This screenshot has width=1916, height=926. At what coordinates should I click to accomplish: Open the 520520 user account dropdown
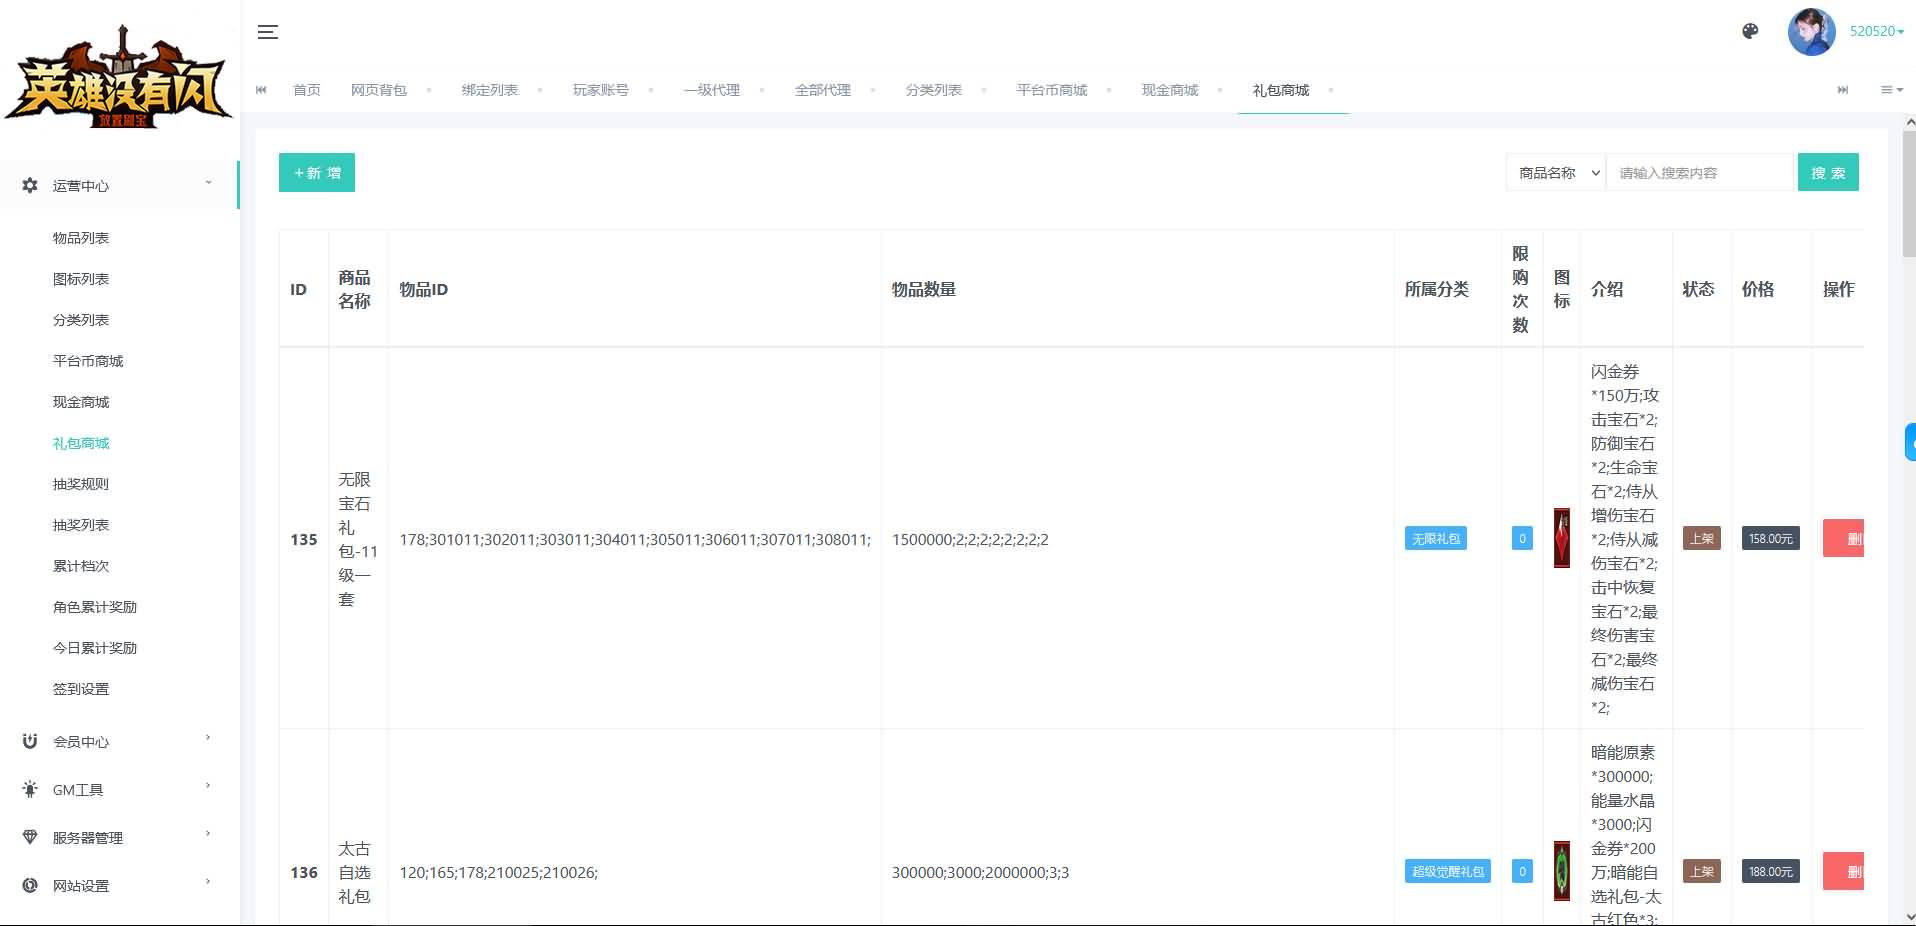pos(1876,32)
